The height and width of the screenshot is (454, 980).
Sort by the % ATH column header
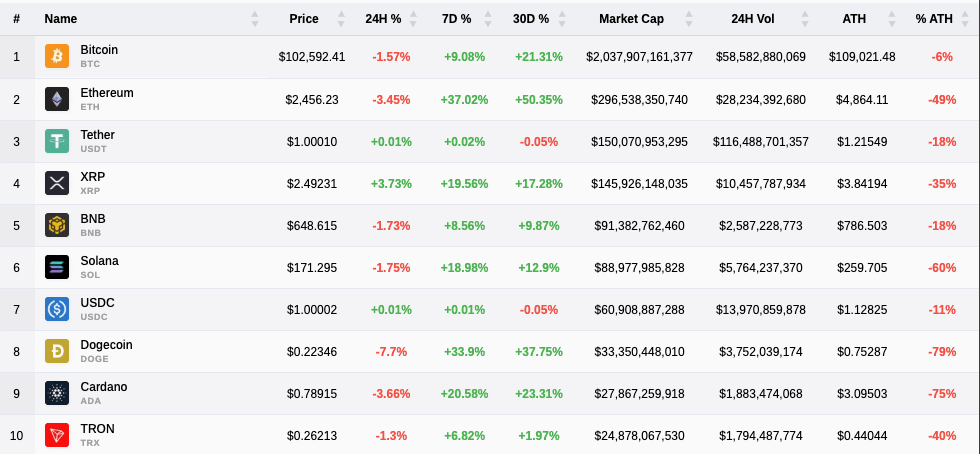click(x=935, y=19)
